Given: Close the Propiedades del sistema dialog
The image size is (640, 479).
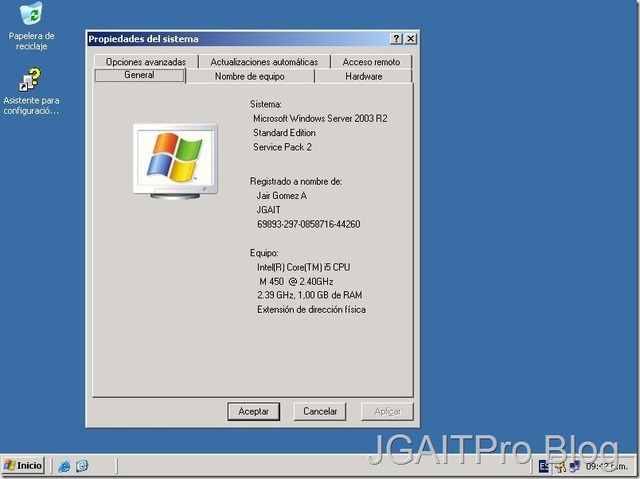Looking at the screenshot, I should (x=411, y=39).
